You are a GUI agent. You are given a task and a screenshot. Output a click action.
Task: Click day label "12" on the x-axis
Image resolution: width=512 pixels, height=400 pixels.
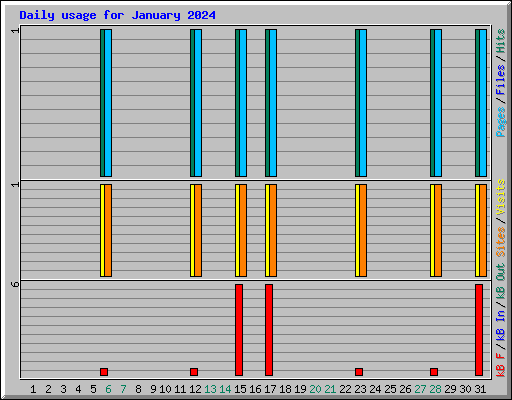point(195,389)
